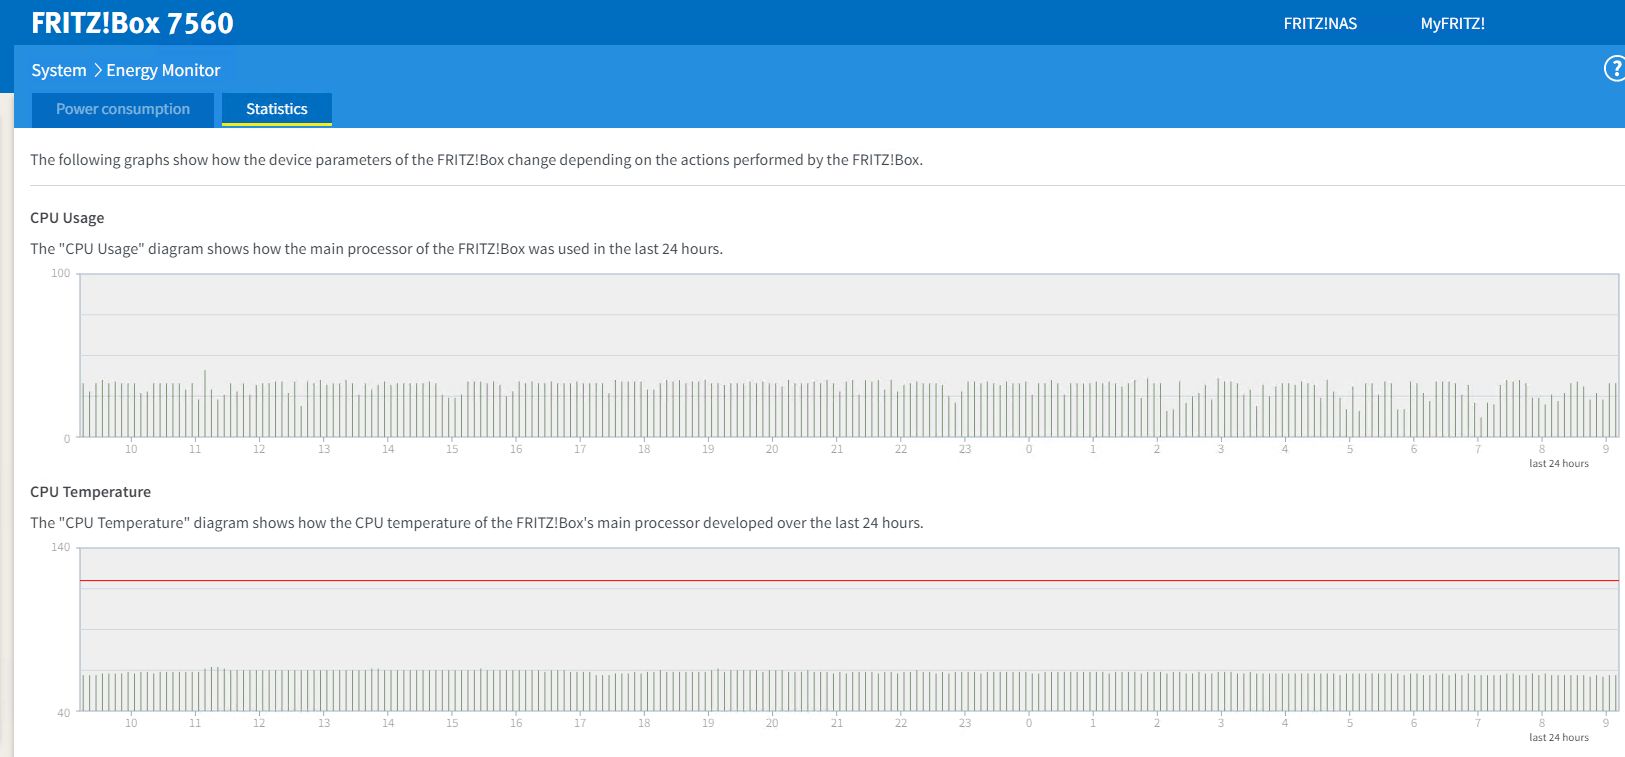The width and height of the screenshot is (1625, 757).
Task: Switch to the Power consumption tab
Action: [x=123, y=109]
